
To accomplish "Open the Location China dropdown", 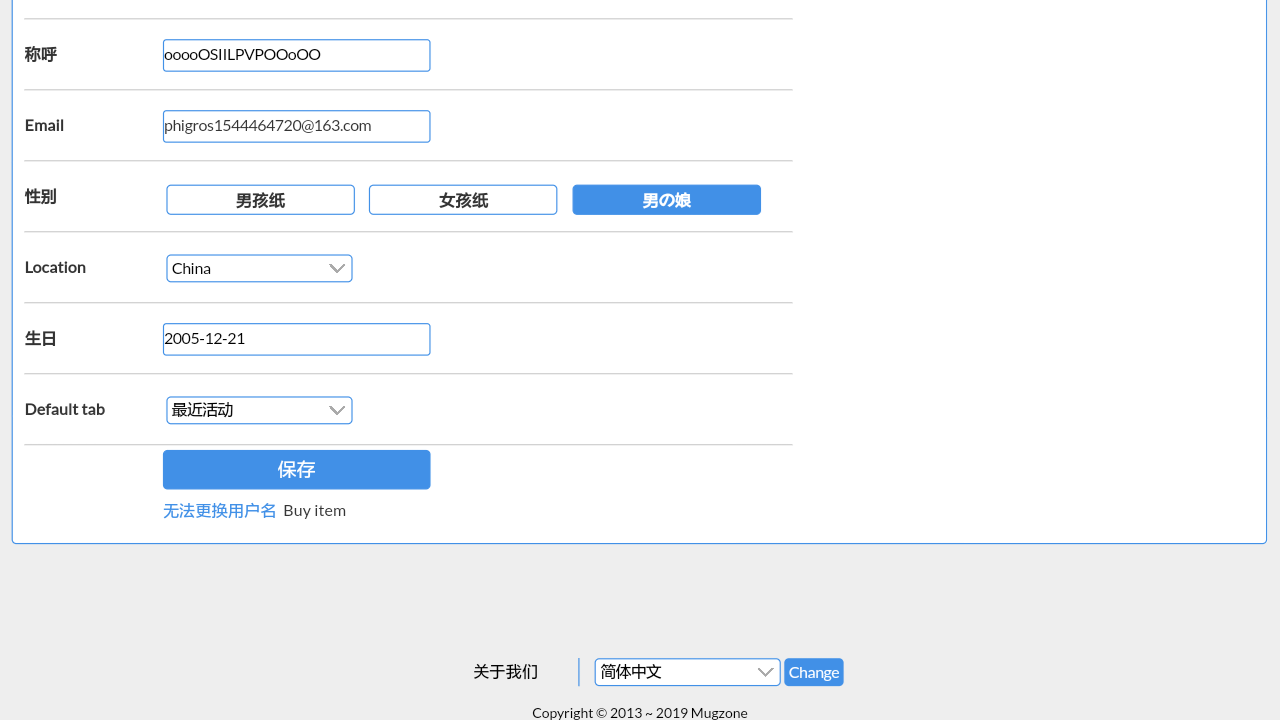I will 259,268.
